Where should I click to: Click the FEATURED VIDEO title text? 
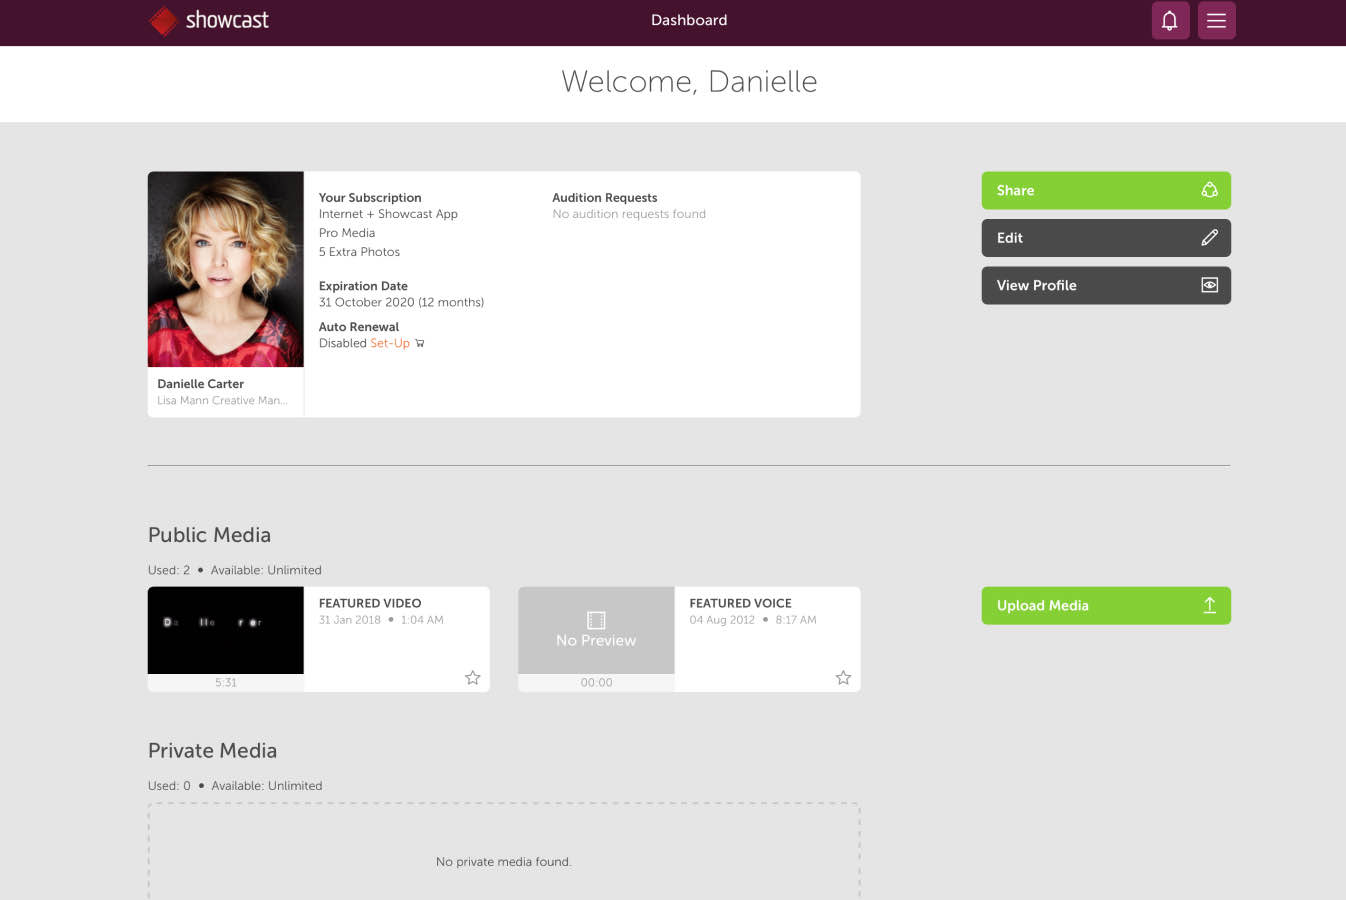coord(370,603)
